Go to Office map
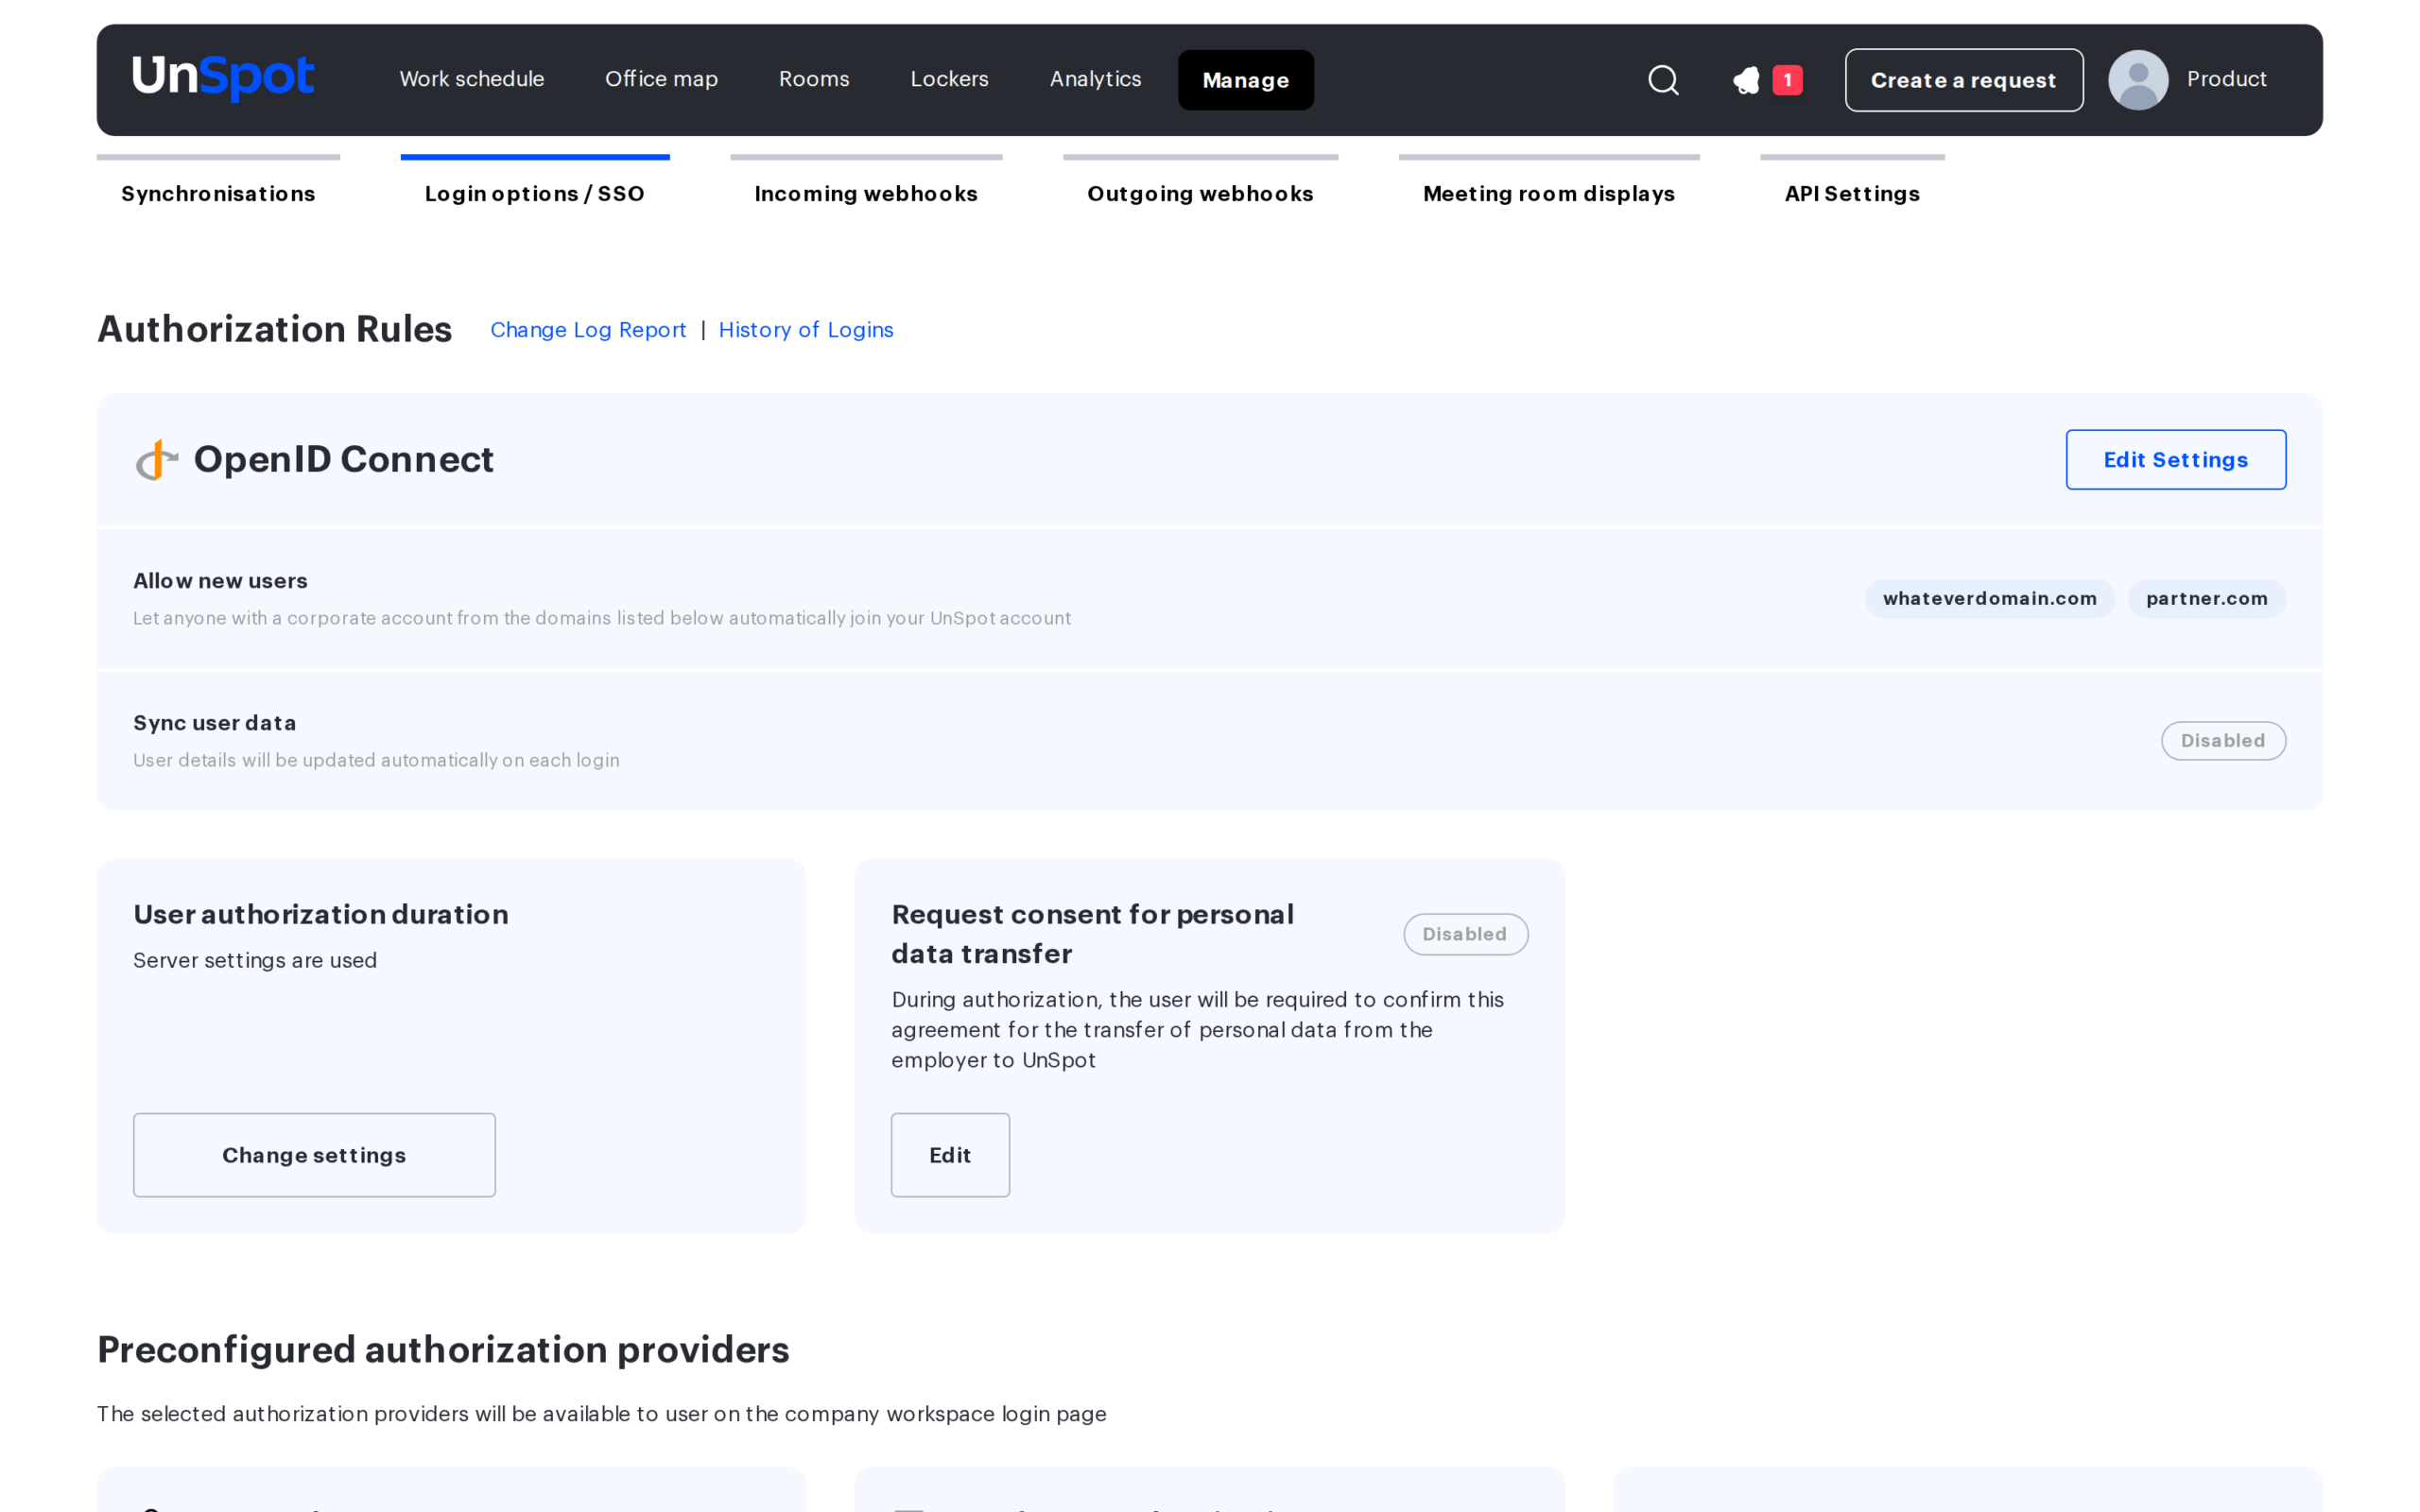This screenshot has height=1512, width=2420. pyautogui.click(x=661, y=79)
